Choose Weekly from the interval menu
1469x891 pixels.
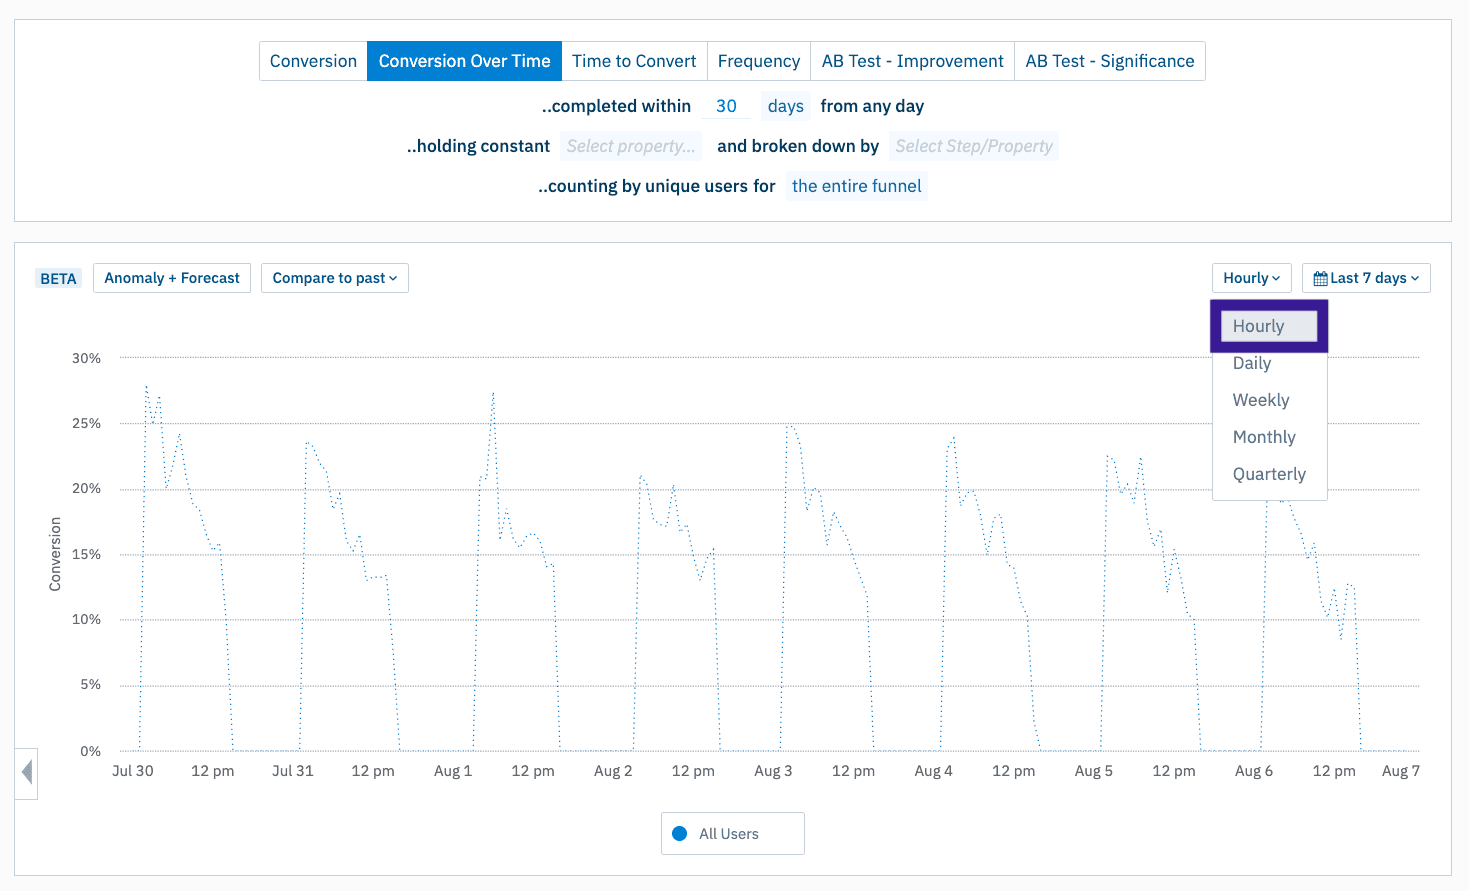pyautogui.click(x=1261, y=399)
